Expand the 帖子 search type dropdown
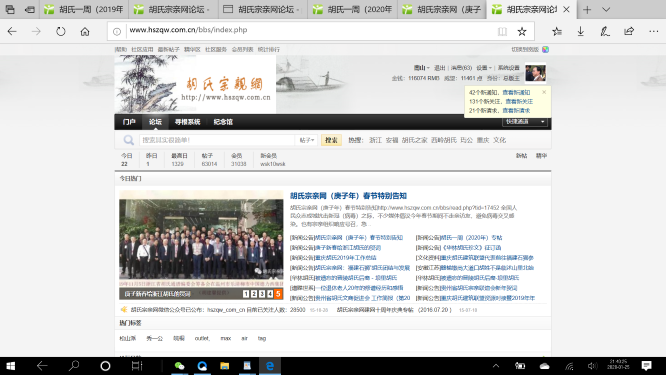Screen dimensions: 666x375 pyautogui.click(x=306, y=140)
